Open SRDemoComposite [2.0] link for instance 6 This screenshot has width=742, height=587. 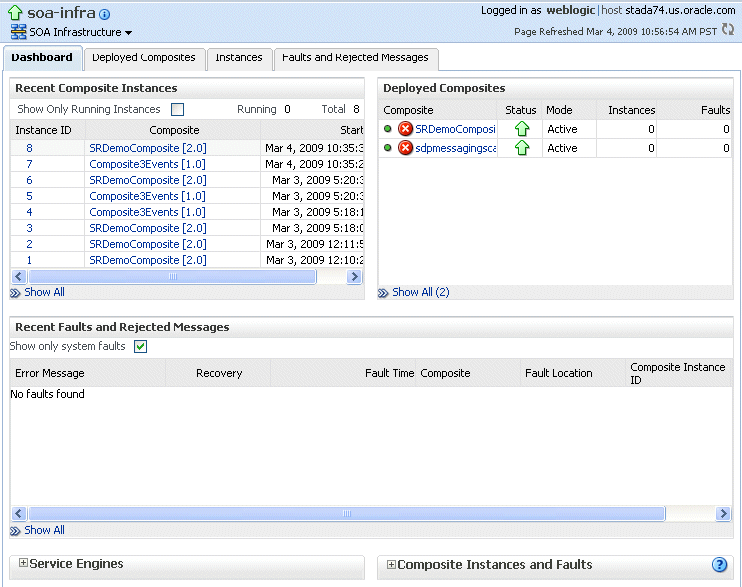[x=148, y=180]
